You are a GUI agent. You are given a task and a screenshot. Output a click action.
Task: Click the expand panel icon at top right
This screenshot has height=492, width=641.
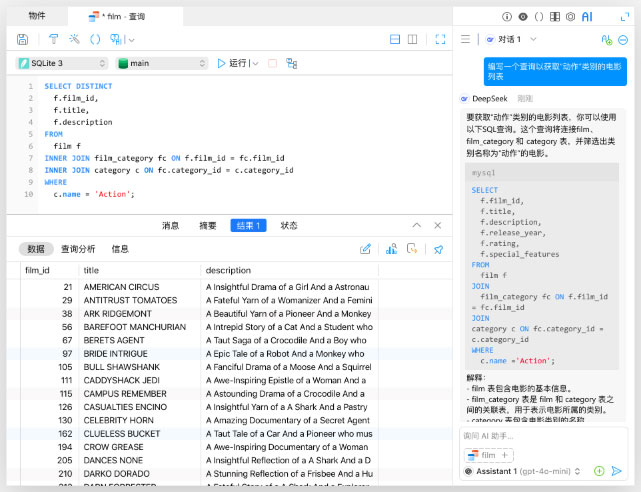[x=625, y=17]
